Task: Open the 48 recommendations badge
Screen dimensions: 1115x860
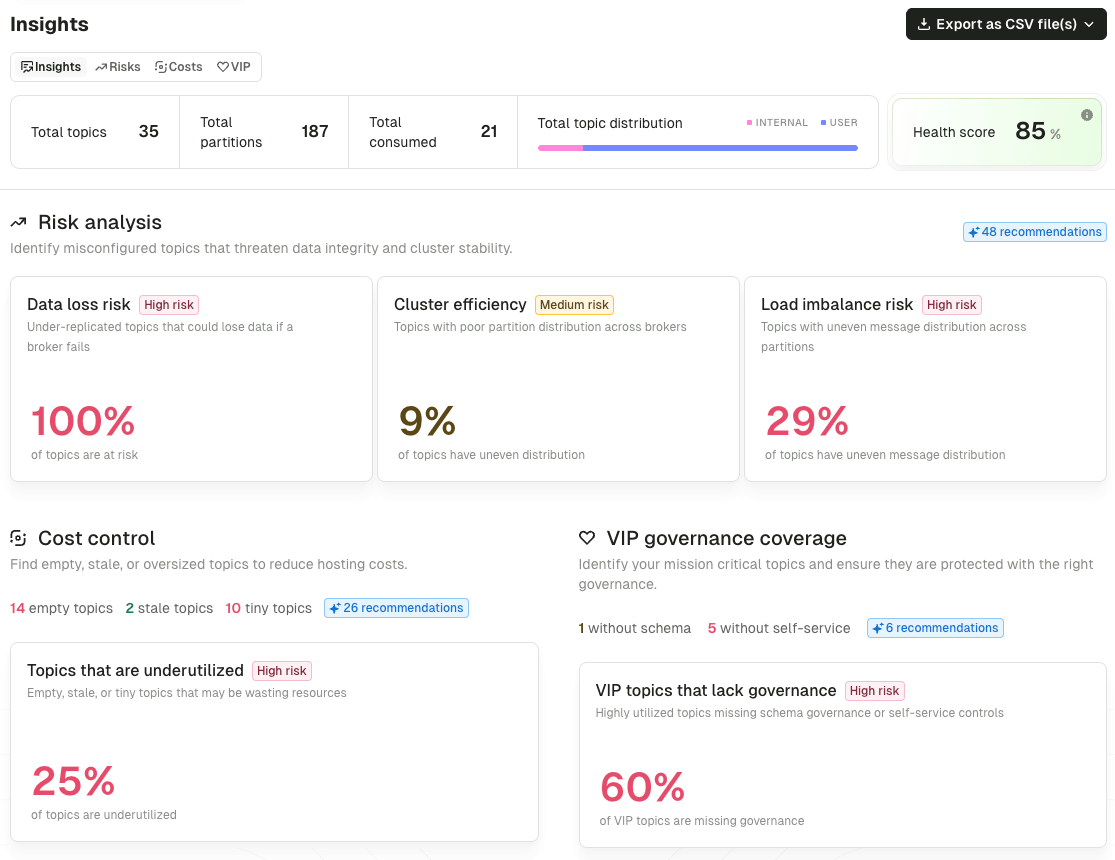Action: (1035, 232)
